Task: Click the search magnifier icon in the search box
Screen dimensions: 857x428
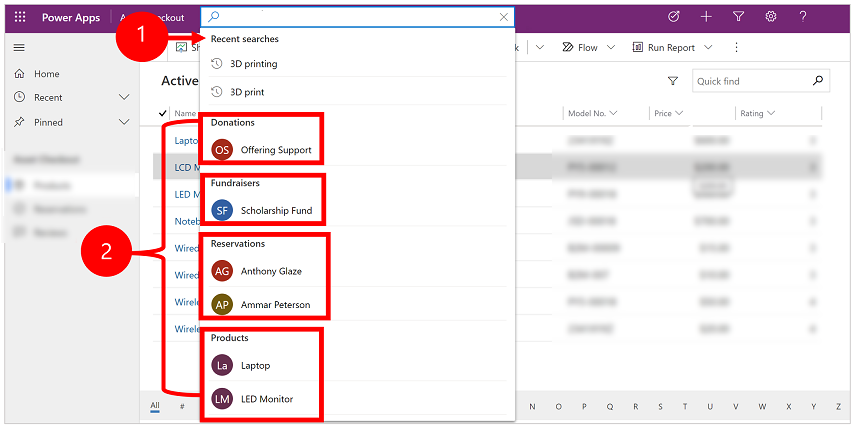Action: click(x=214, y=17)
